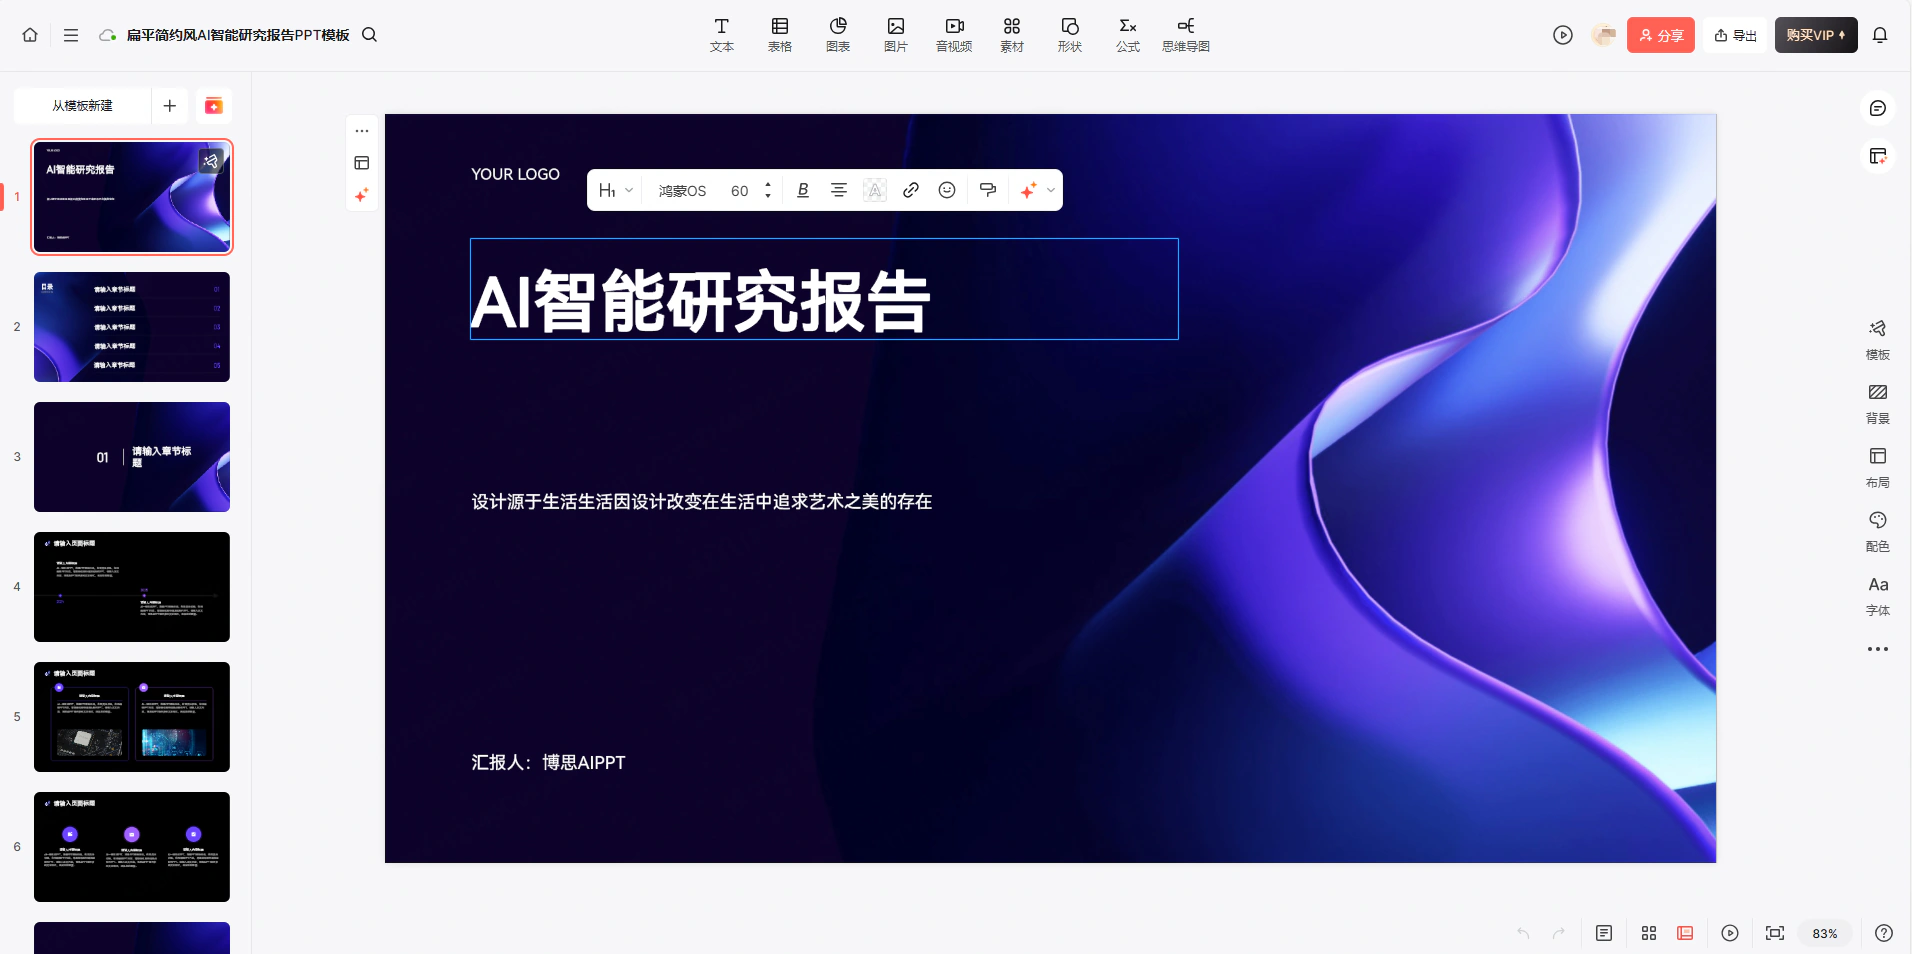Open the comments panel icon

click(1878, 108)
